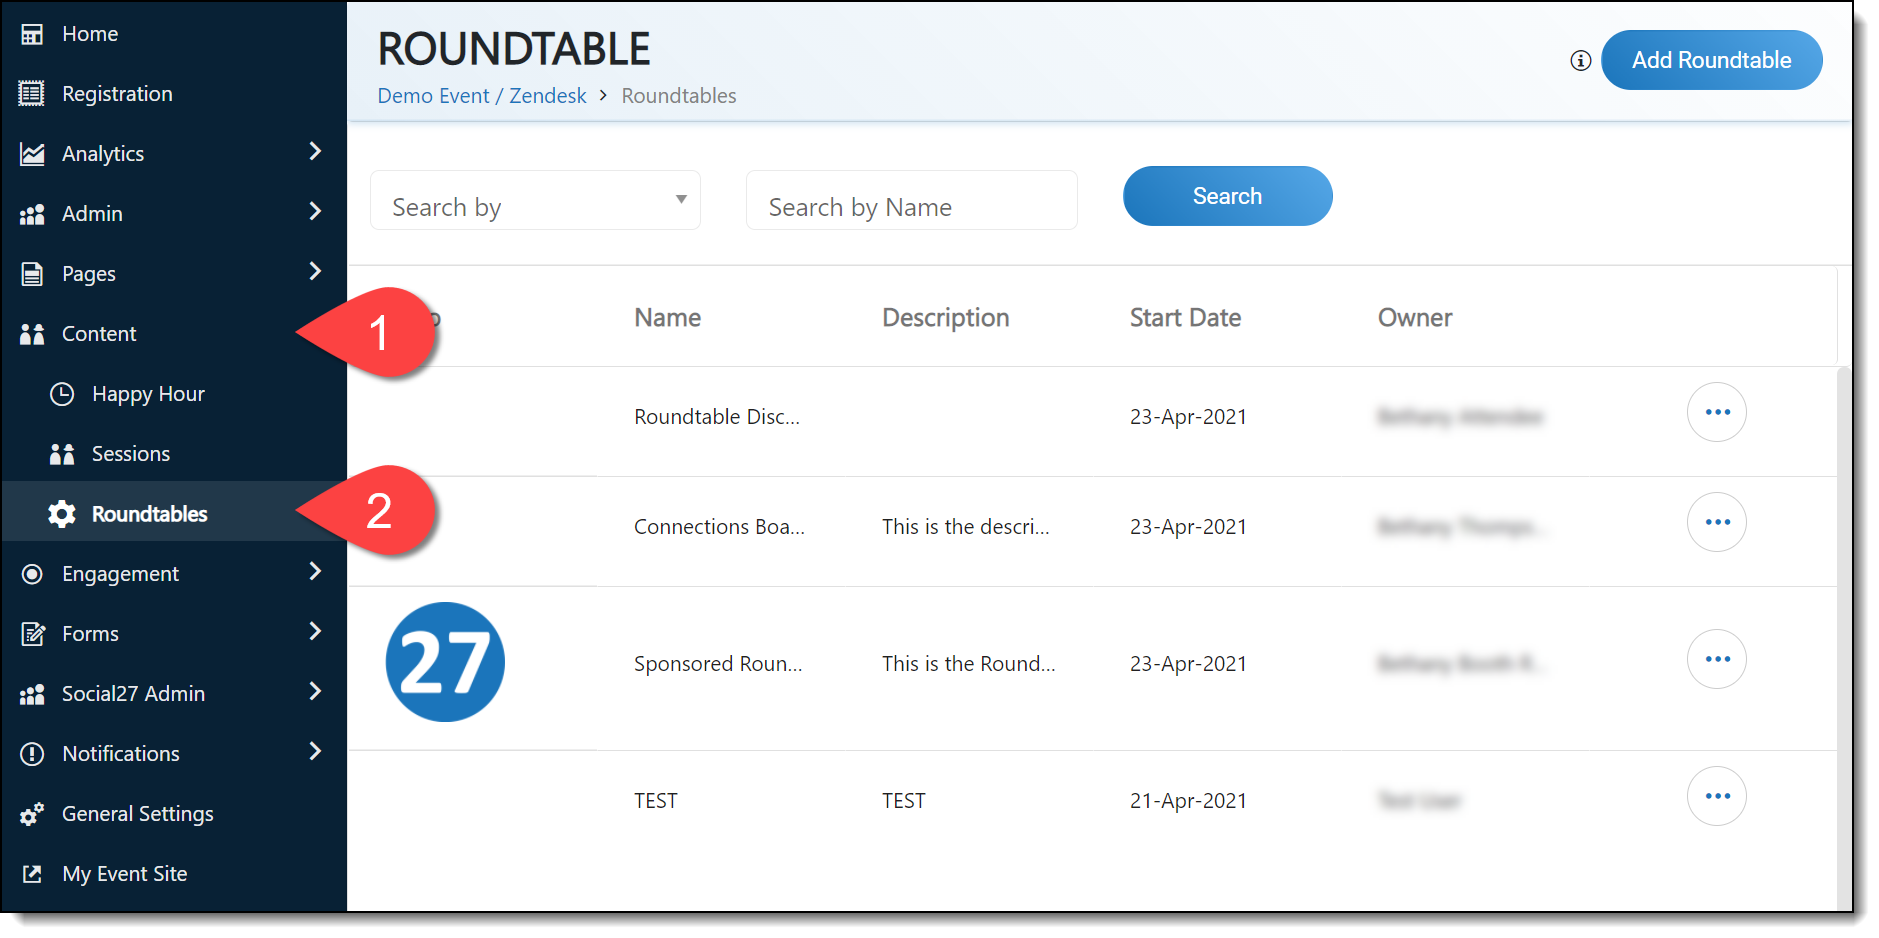This screenshot has width=1879, height=938.
Task: Open the Demo Event / Zendesk breadcrumb link
Action: coord(482,96)
